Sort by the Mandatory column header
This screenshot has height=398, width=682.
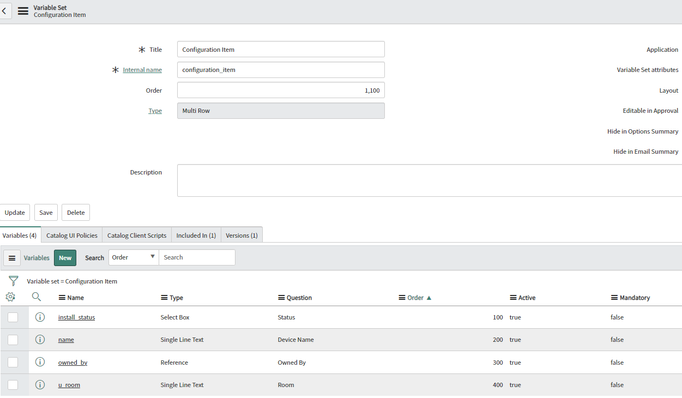[x=635, y=298]
